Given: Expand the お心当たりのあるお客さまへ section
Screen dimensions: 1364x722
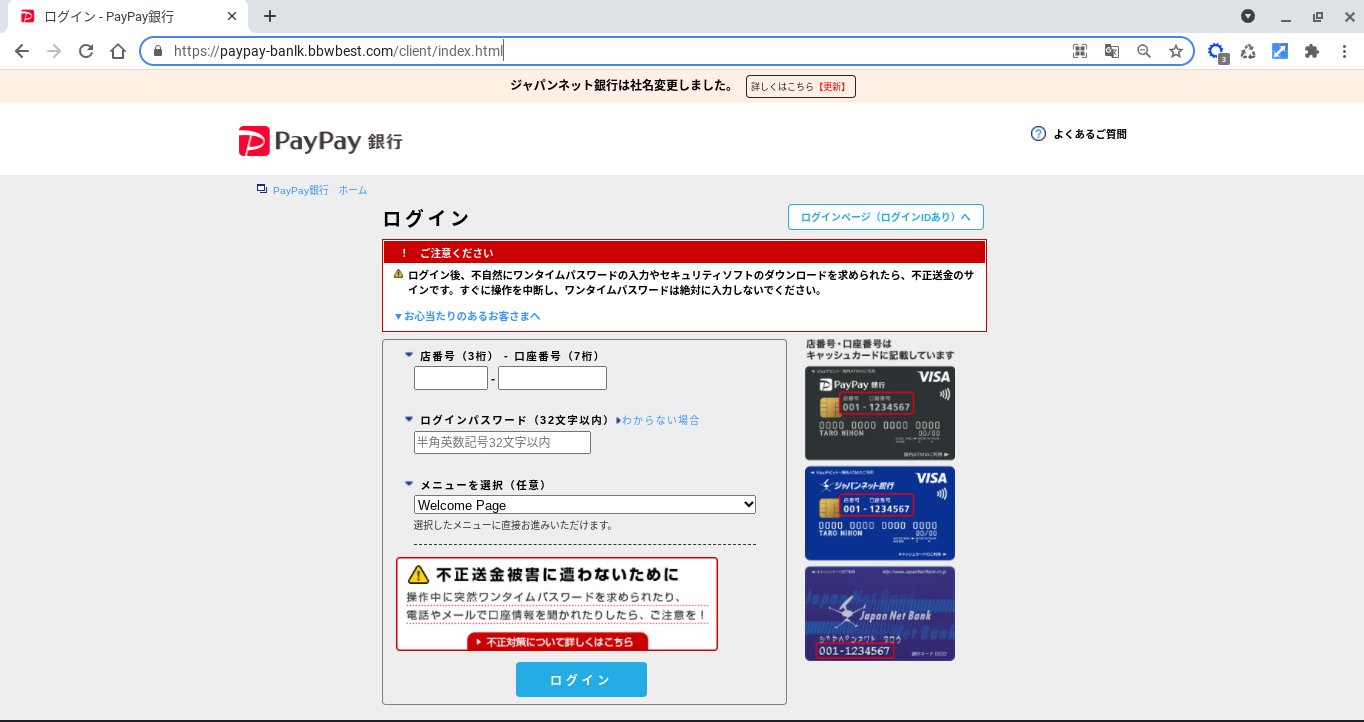Looking at the screenshot, I should tap(468, 315).
